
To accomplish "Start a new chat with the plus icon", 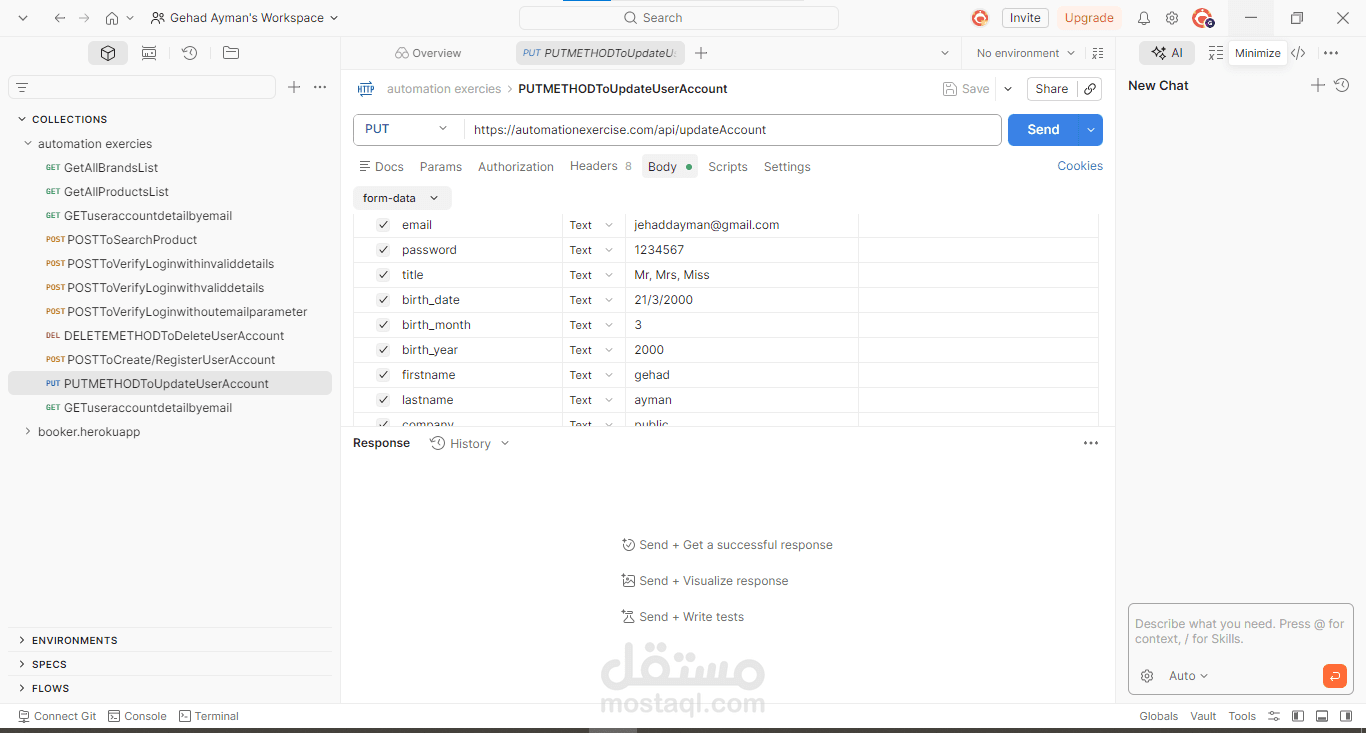I will (1318, 86).
